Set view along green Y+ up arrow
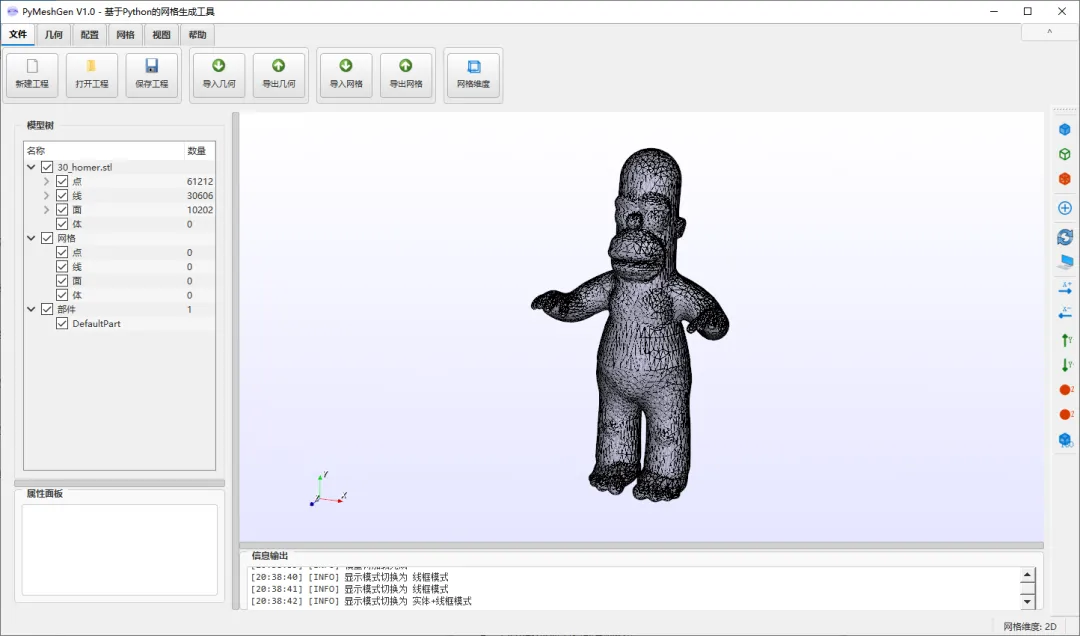The width and height of the screenshot is (1080, 636). point(1065,340)
